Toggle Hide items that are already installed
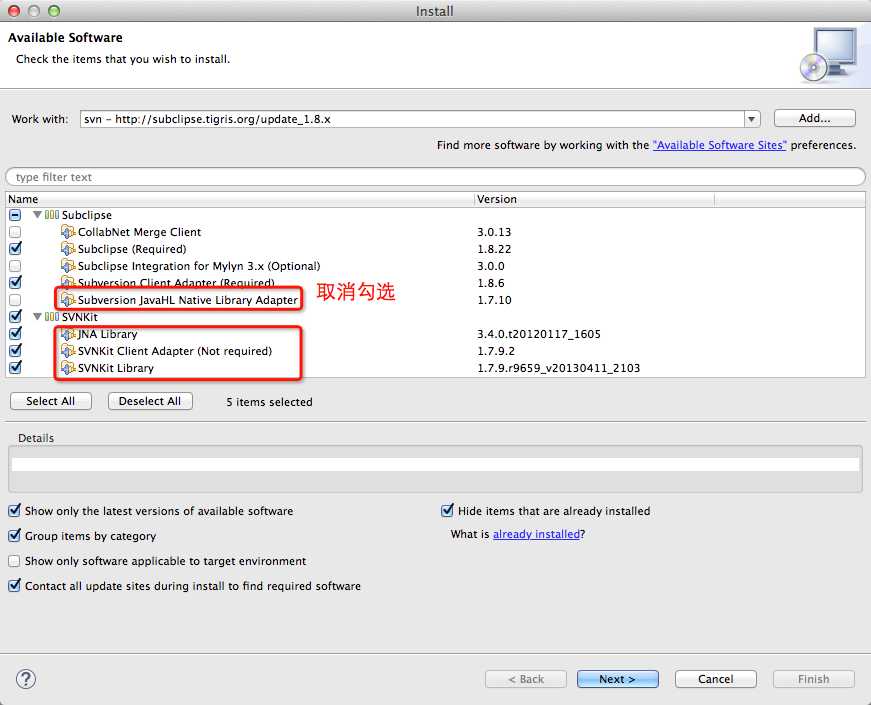Image resolution: width=871 pixels, height=705 pixels. (447, 511)
